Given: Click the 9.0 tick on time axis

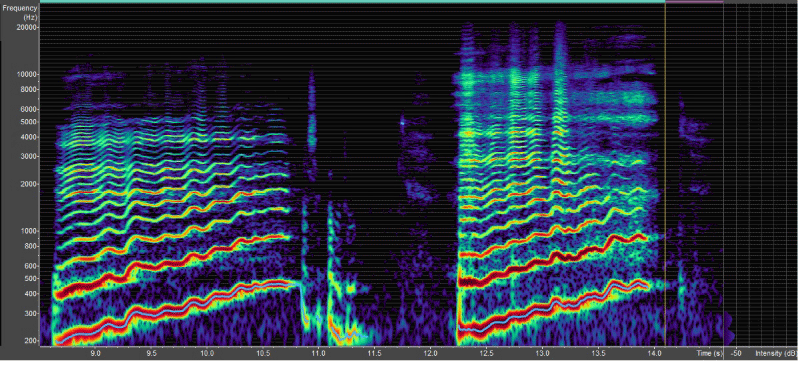Looking at the screenshot, I should click(95, 353).
